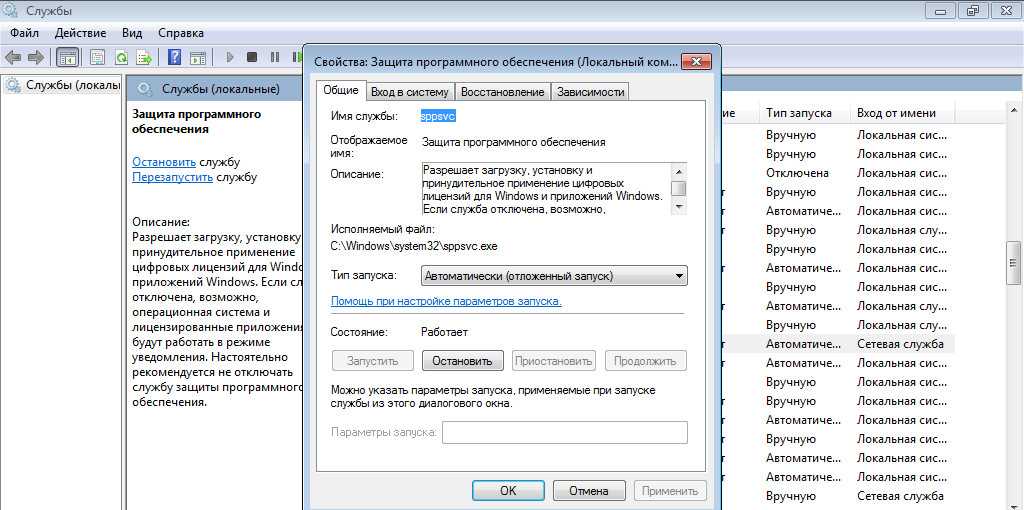Click the disabled Запустить button

pos(373,360)
